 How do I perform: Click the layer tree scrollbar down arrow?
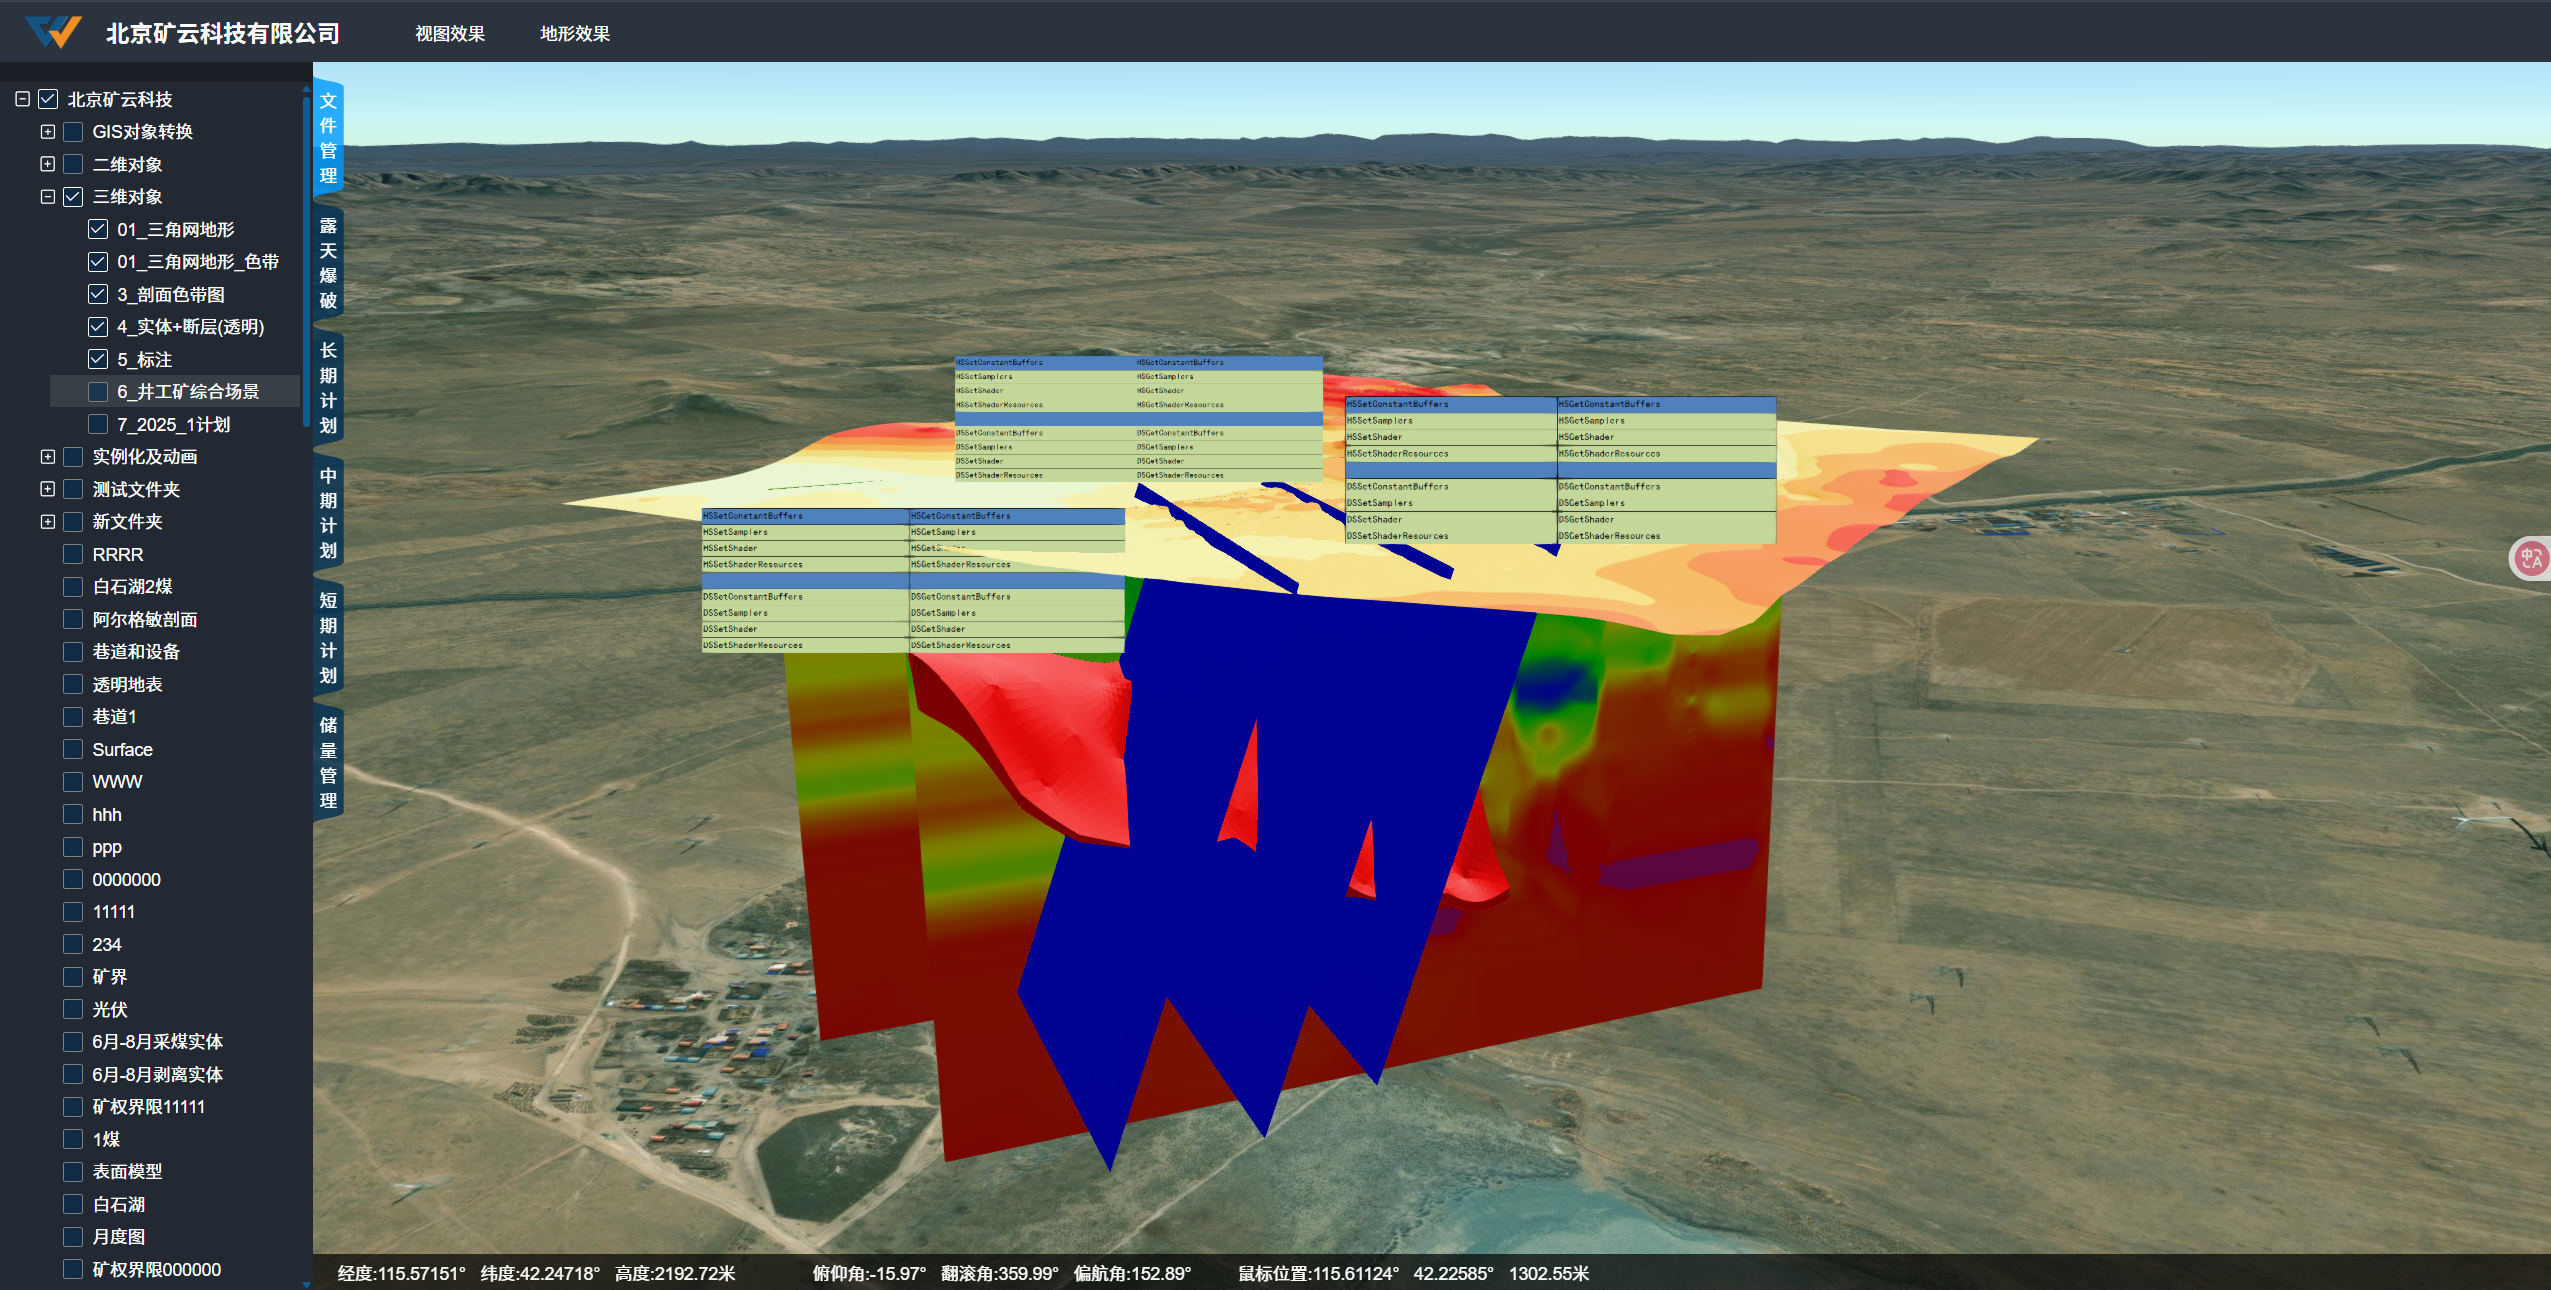pos(306,1284)
